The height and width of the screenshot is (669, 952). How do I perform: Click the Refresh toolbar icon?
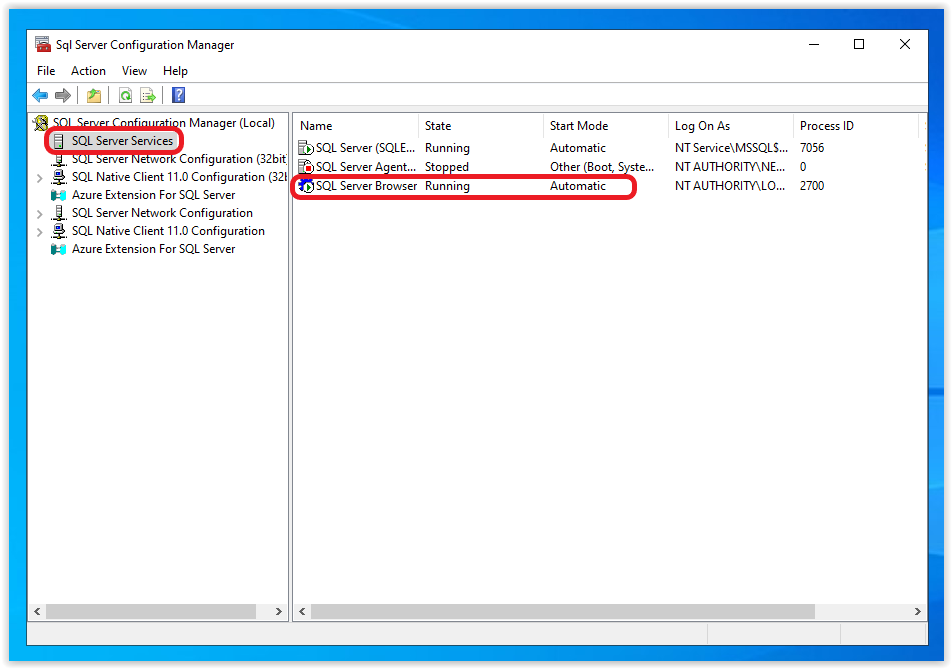point(125,95)
